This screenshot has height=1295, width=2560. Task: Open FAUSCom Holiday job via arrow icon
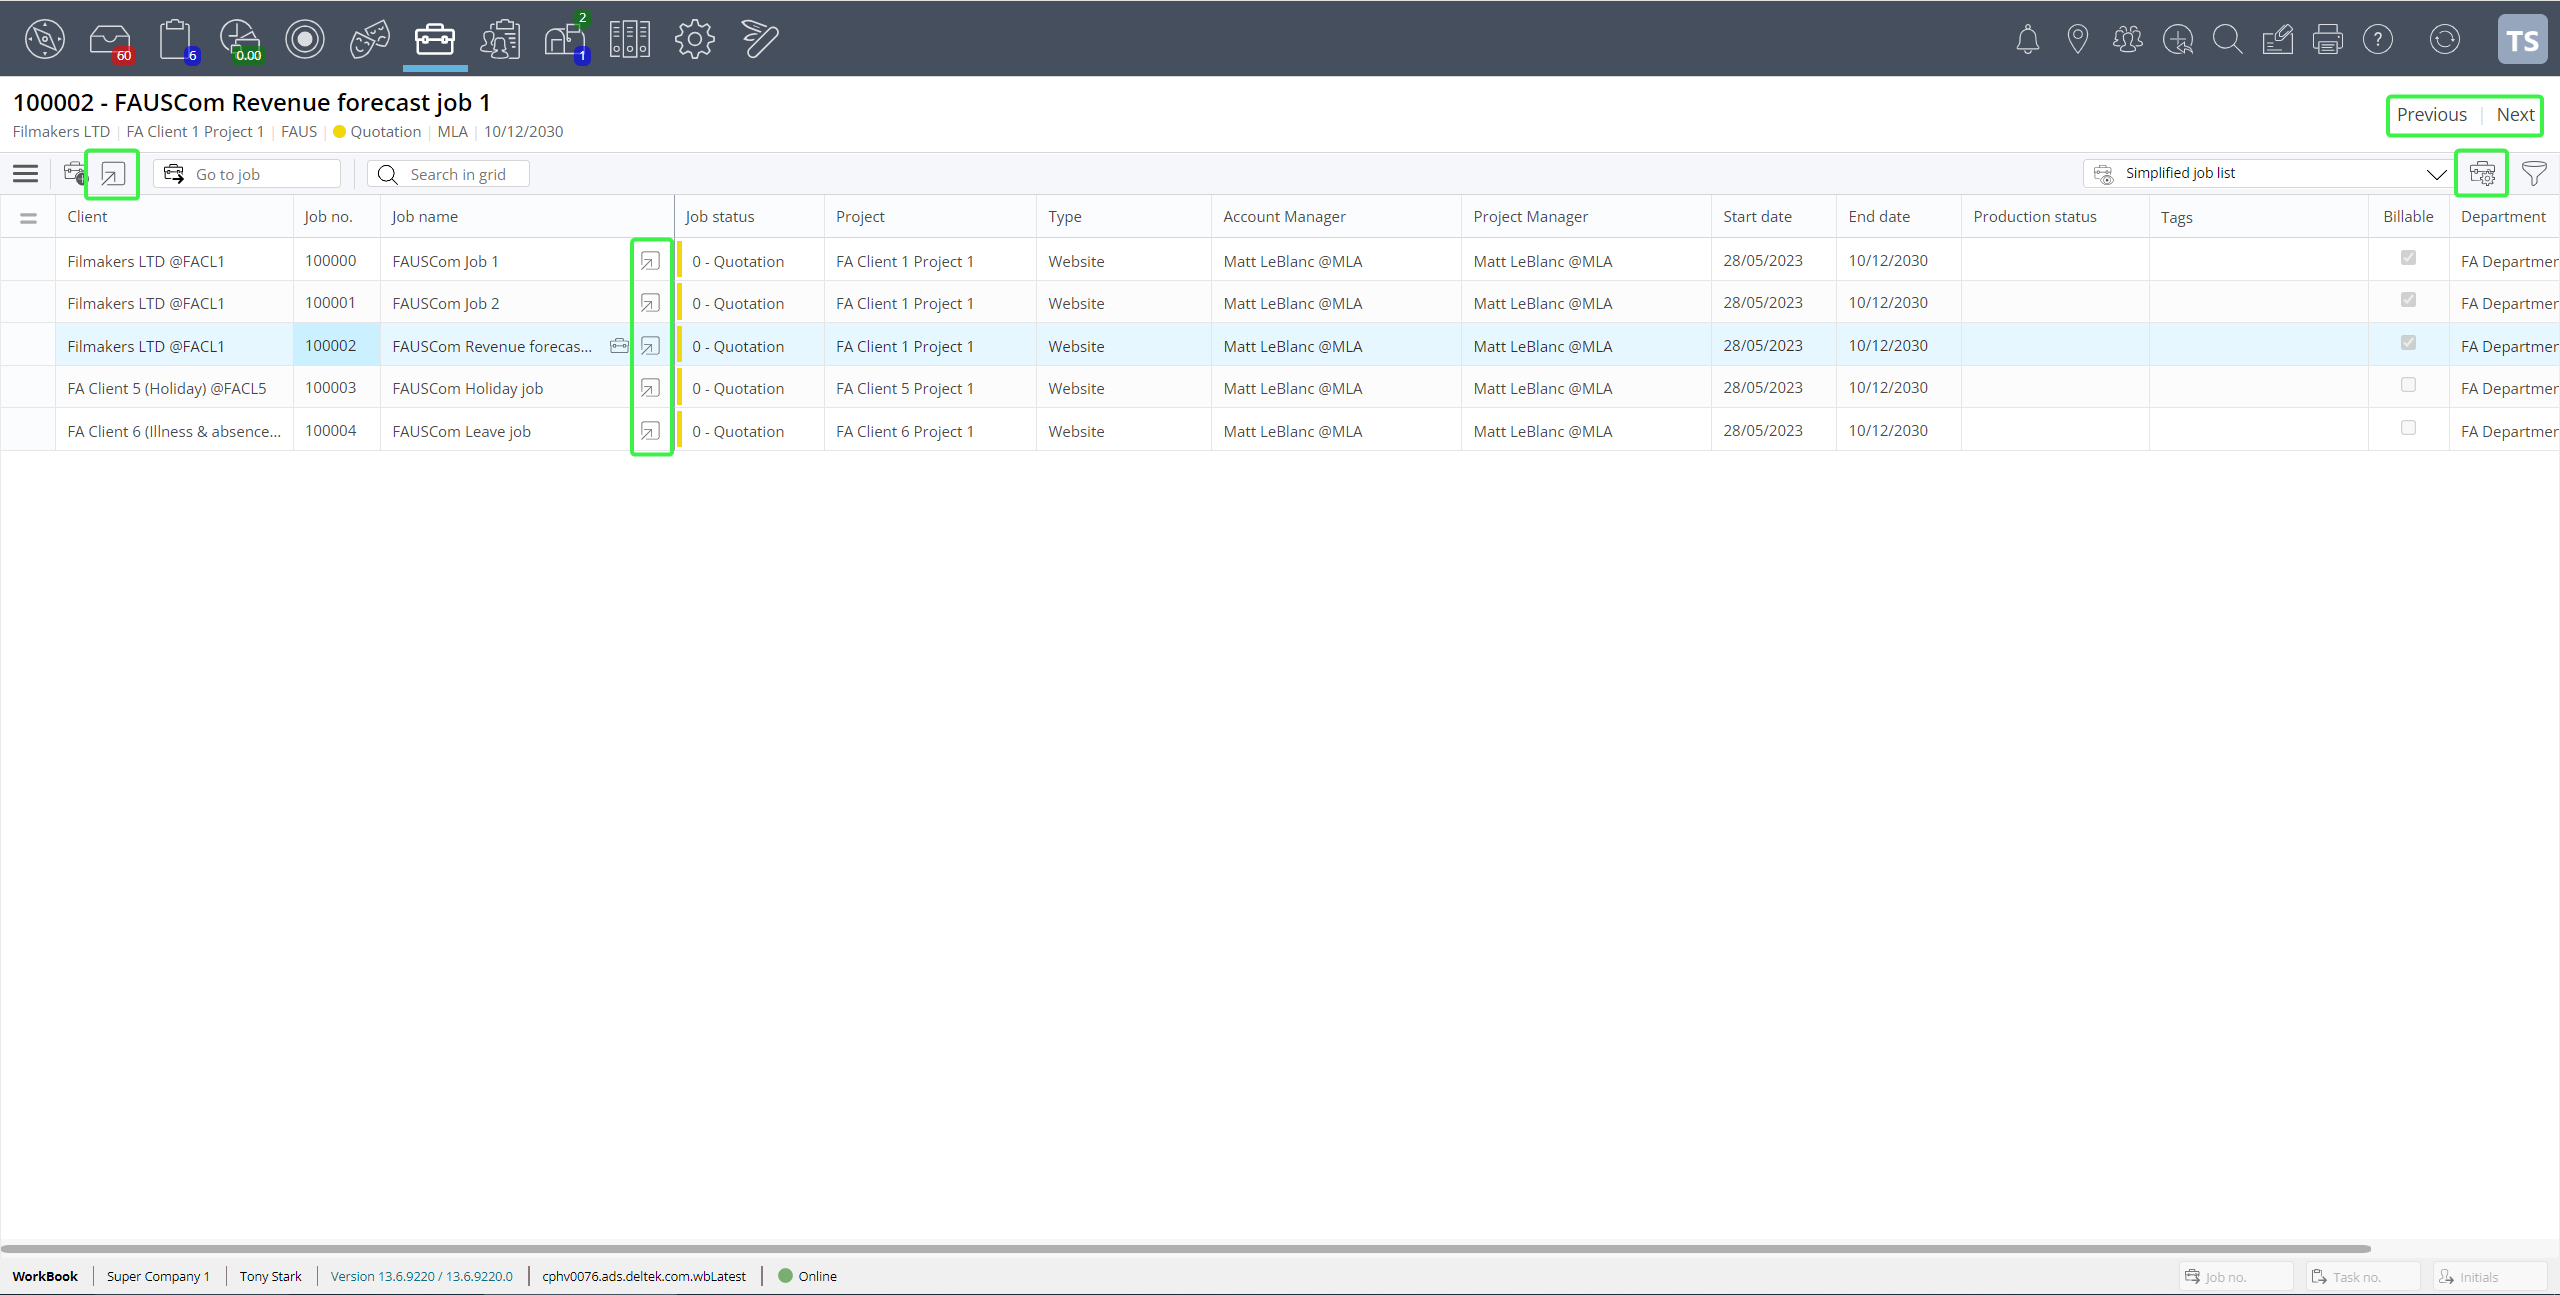[650, 388]
